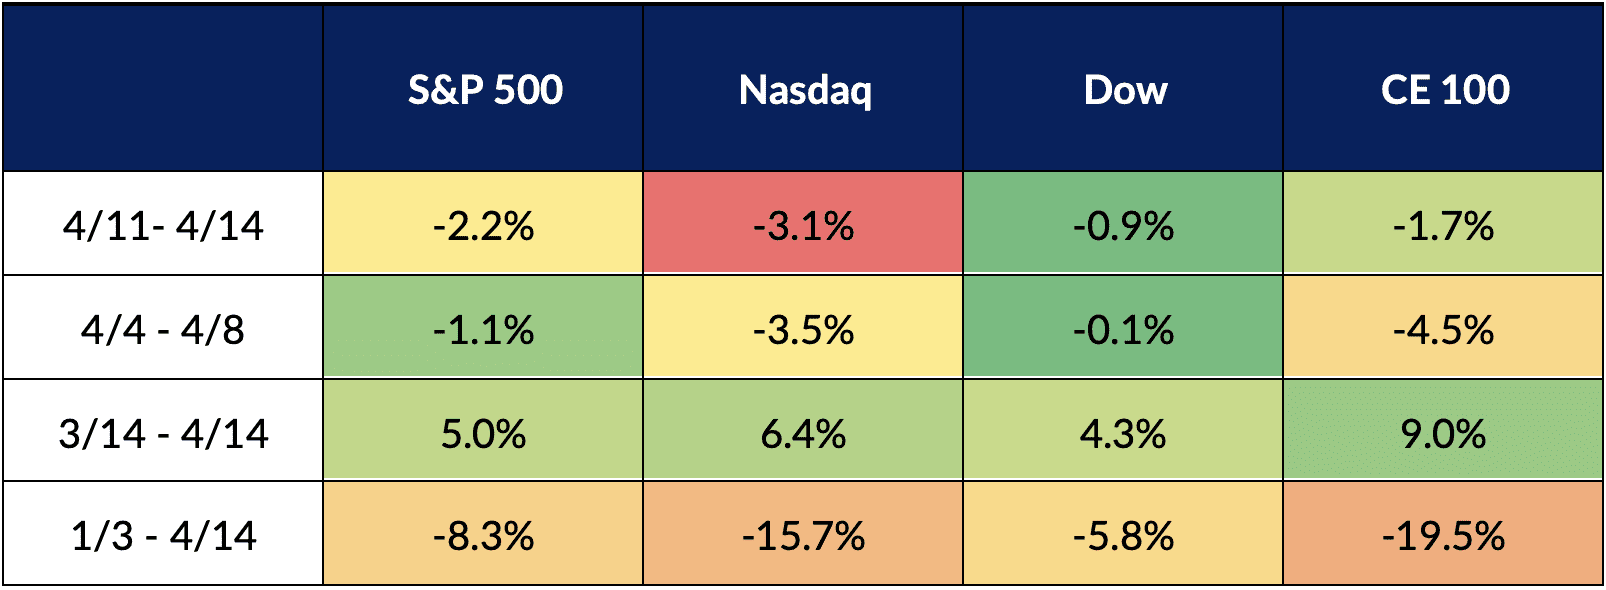The height and width of the screenshot is (590, 1606).
Task: Click the -3.5% Nasdaq cell
Action: tap(803, 329)
